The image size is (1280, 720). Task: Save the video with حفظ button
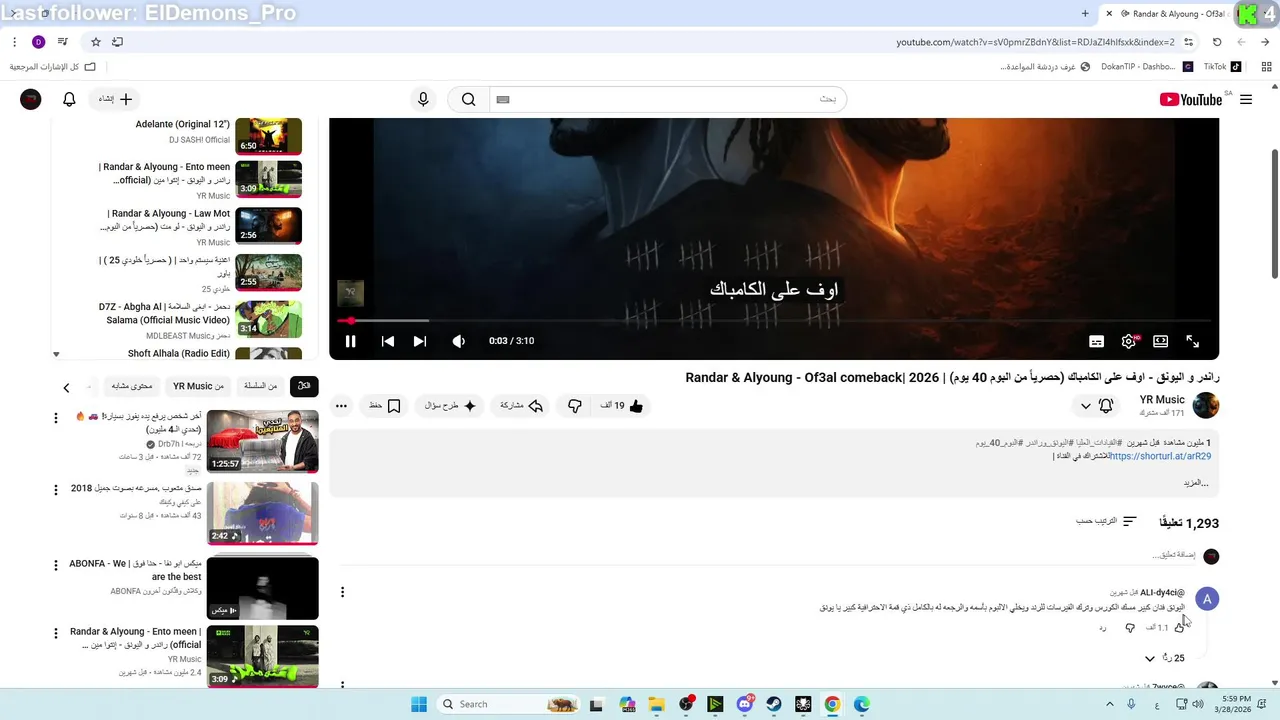click(386, 406)
